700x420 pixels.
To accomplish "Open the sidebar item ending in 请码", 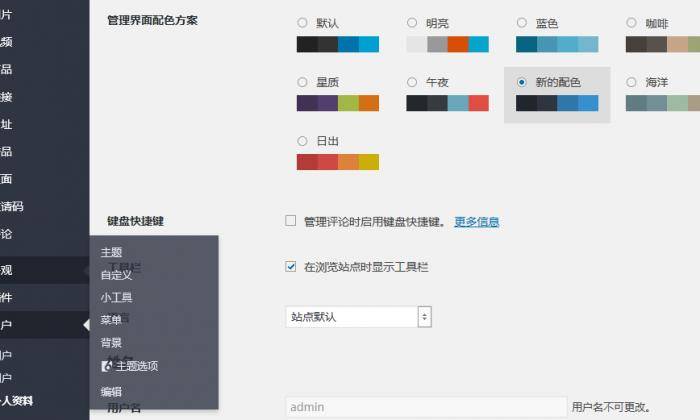I will point(45,206).
